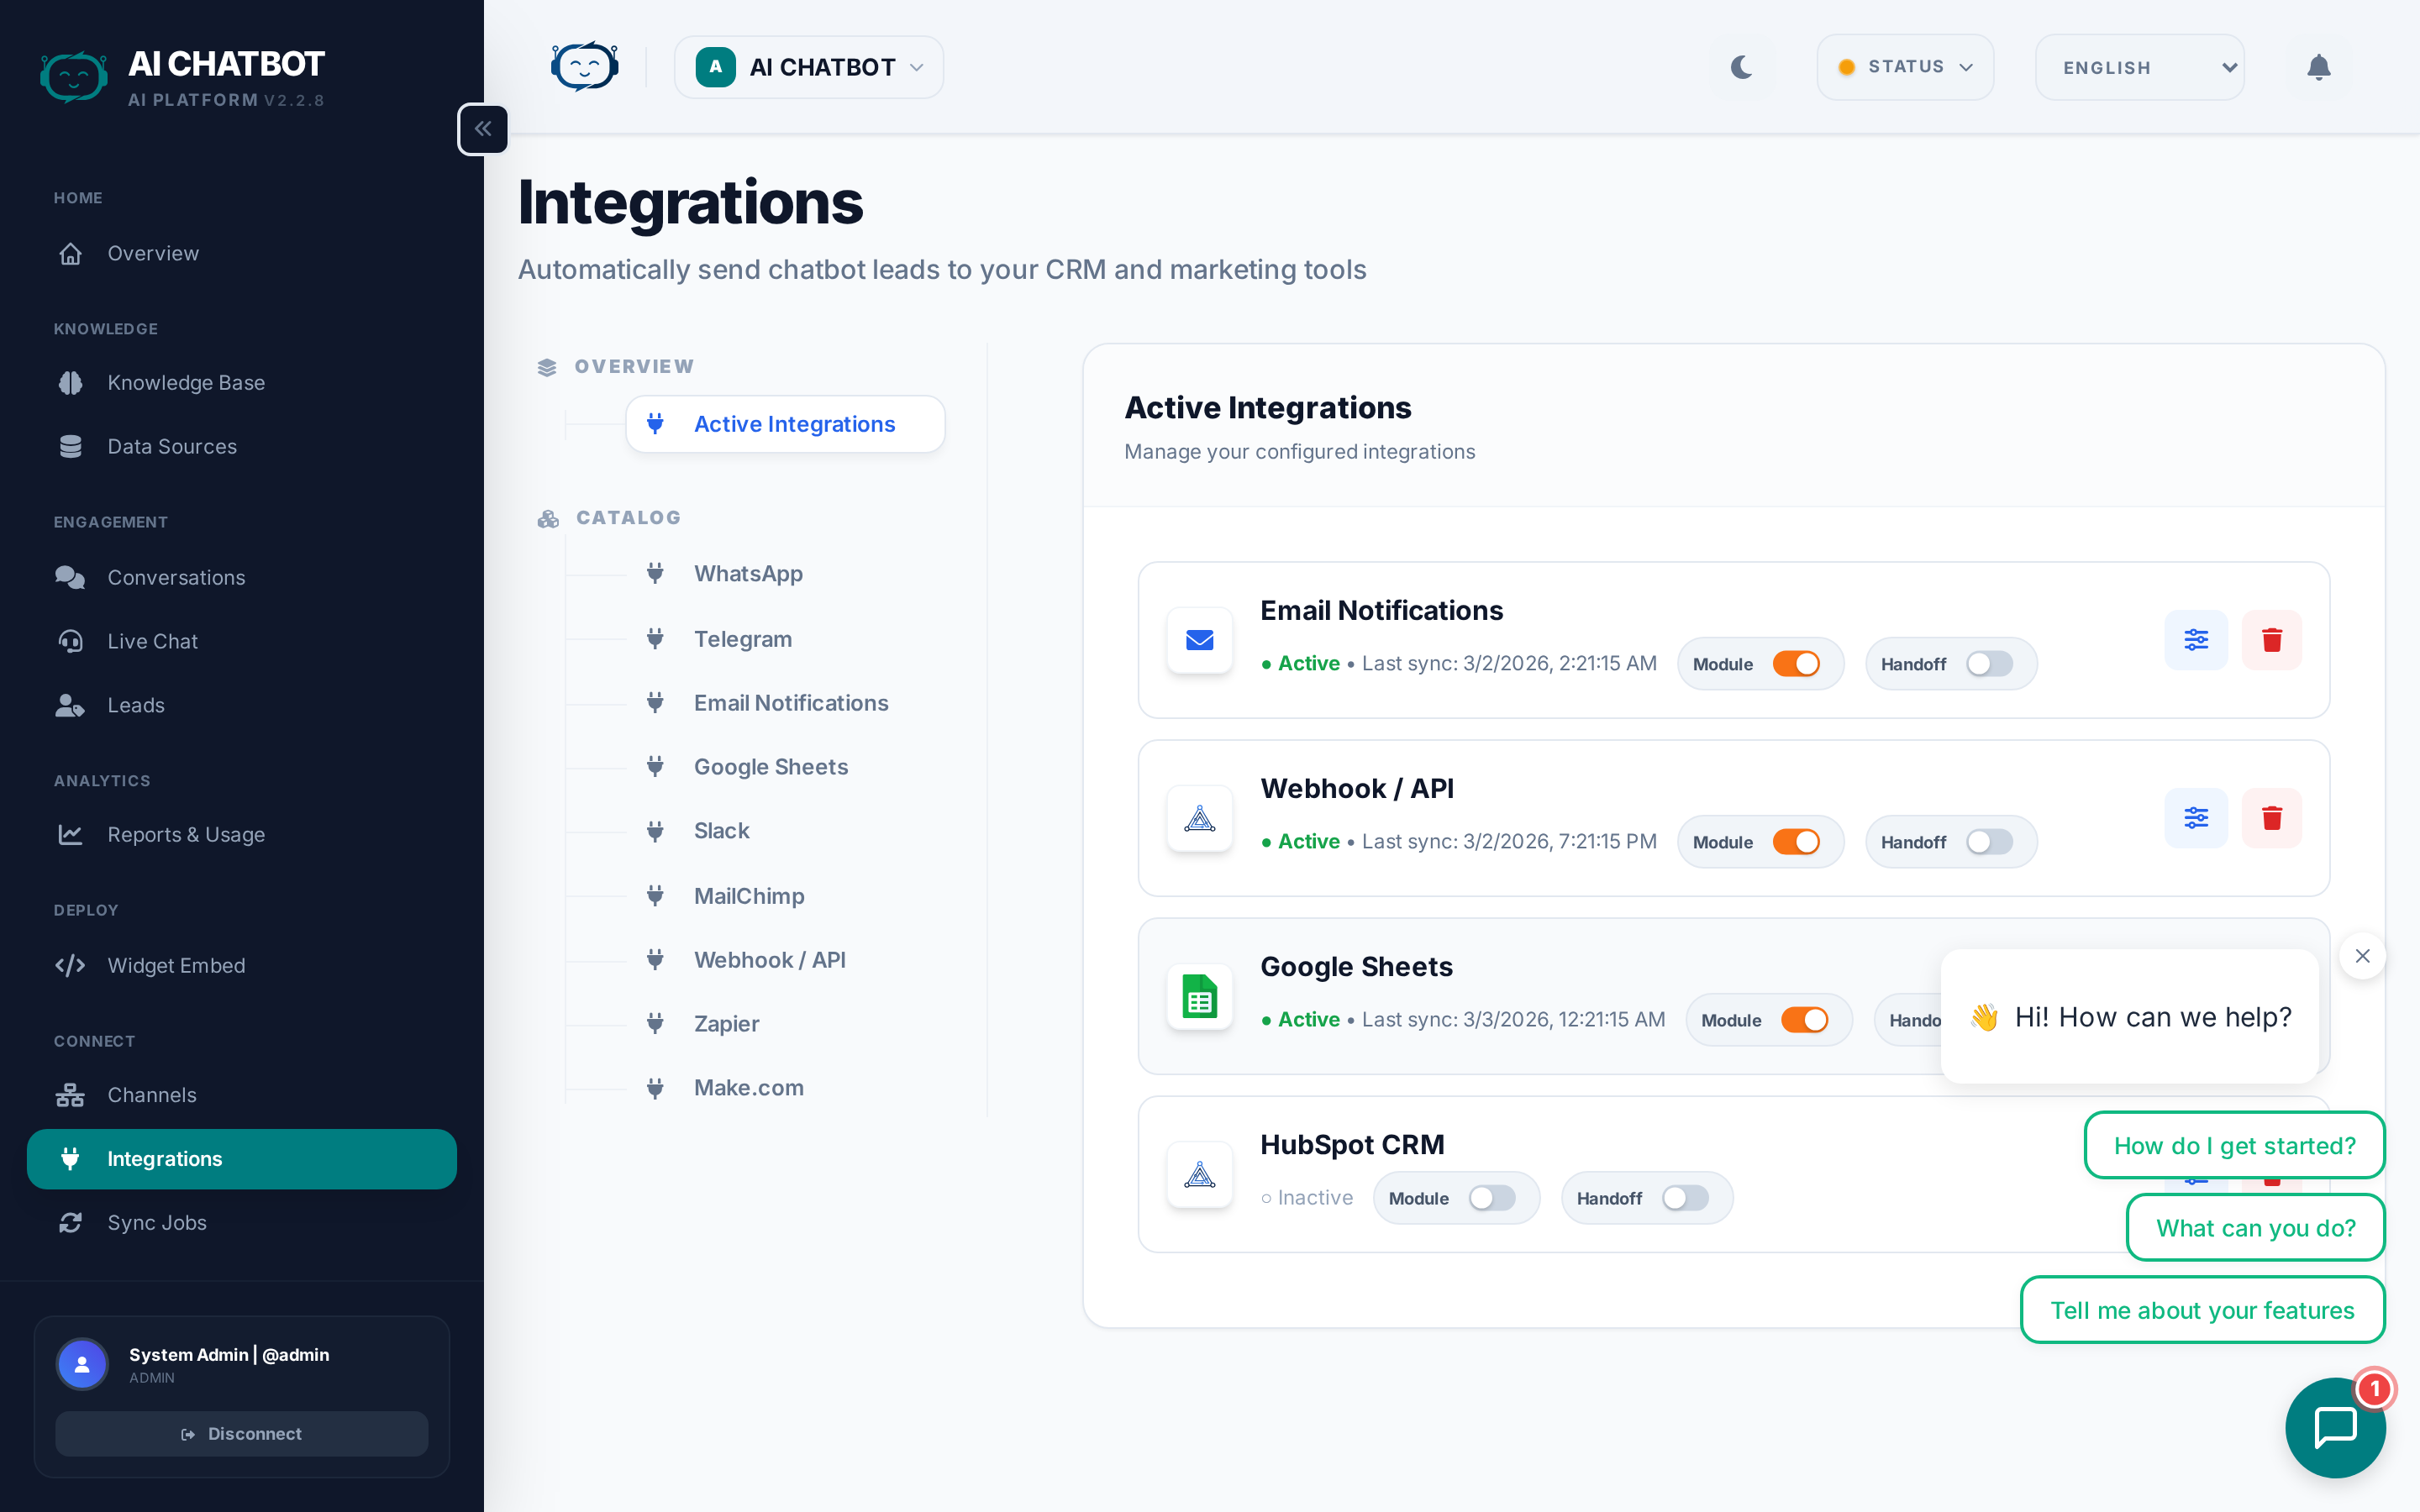The height and width of the screenshot is (1512, 2420).
Task: Click the Disconnect button
Action: point(241,1434)
